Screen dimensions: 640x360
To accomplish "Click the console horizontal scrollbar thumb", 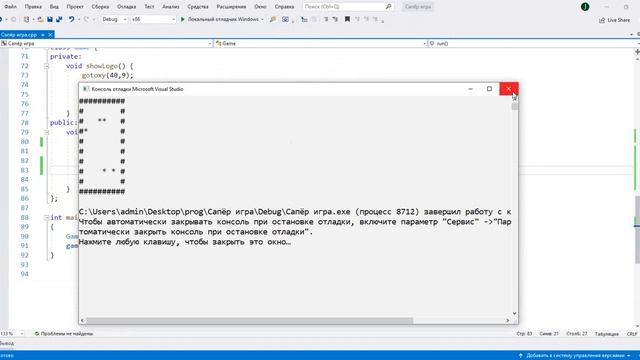I will 249,320.
